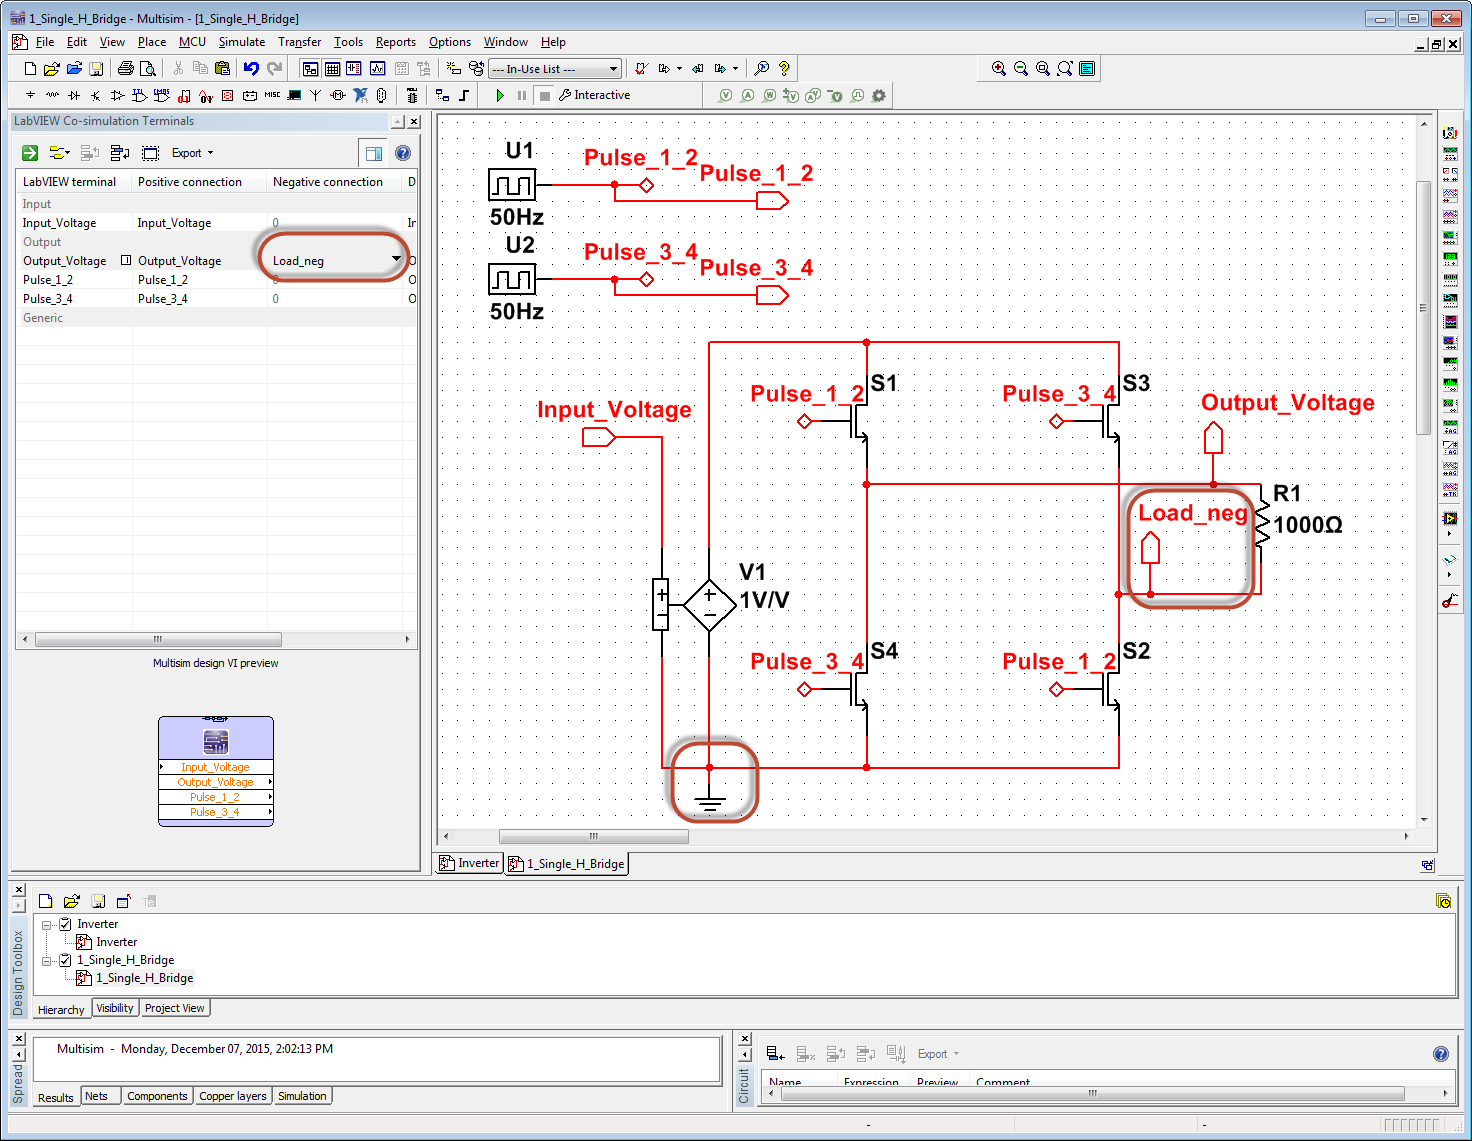Click the Output_Voltage positive connection cell
Screen dimensions: 1472x1141
[200, 261]
